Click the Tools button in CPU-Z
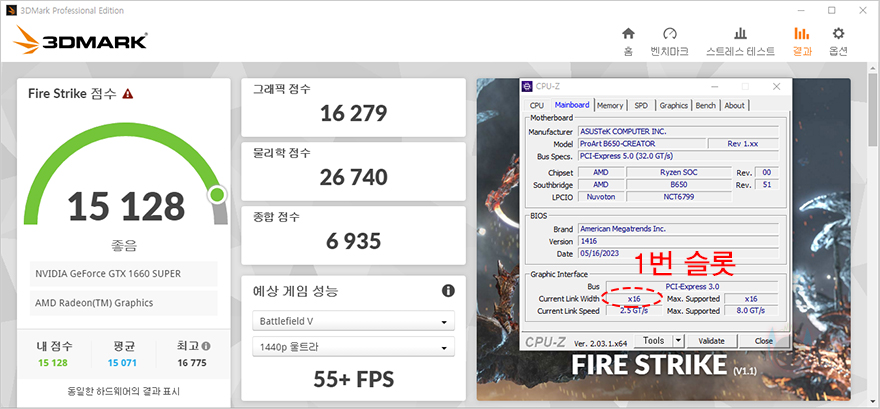The height and width of the screenshot is (409, 880). [x=653, y=341]
